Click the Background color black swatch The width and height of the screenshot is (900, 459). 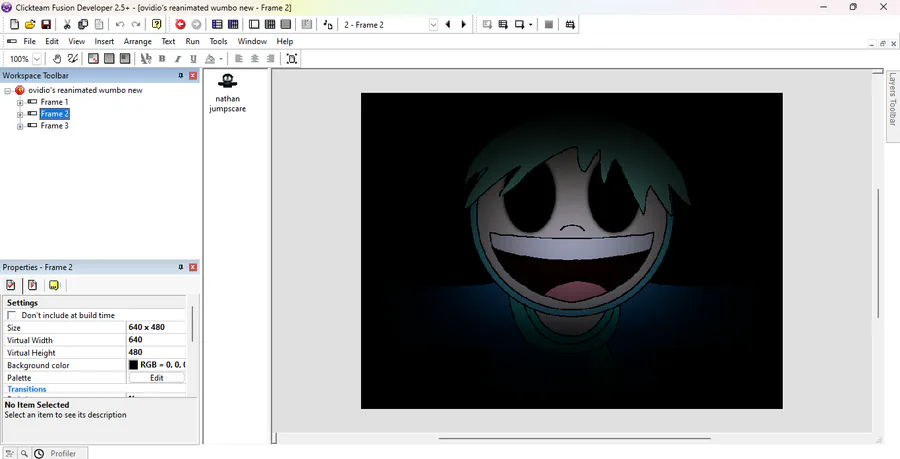(x=133, y=365)
